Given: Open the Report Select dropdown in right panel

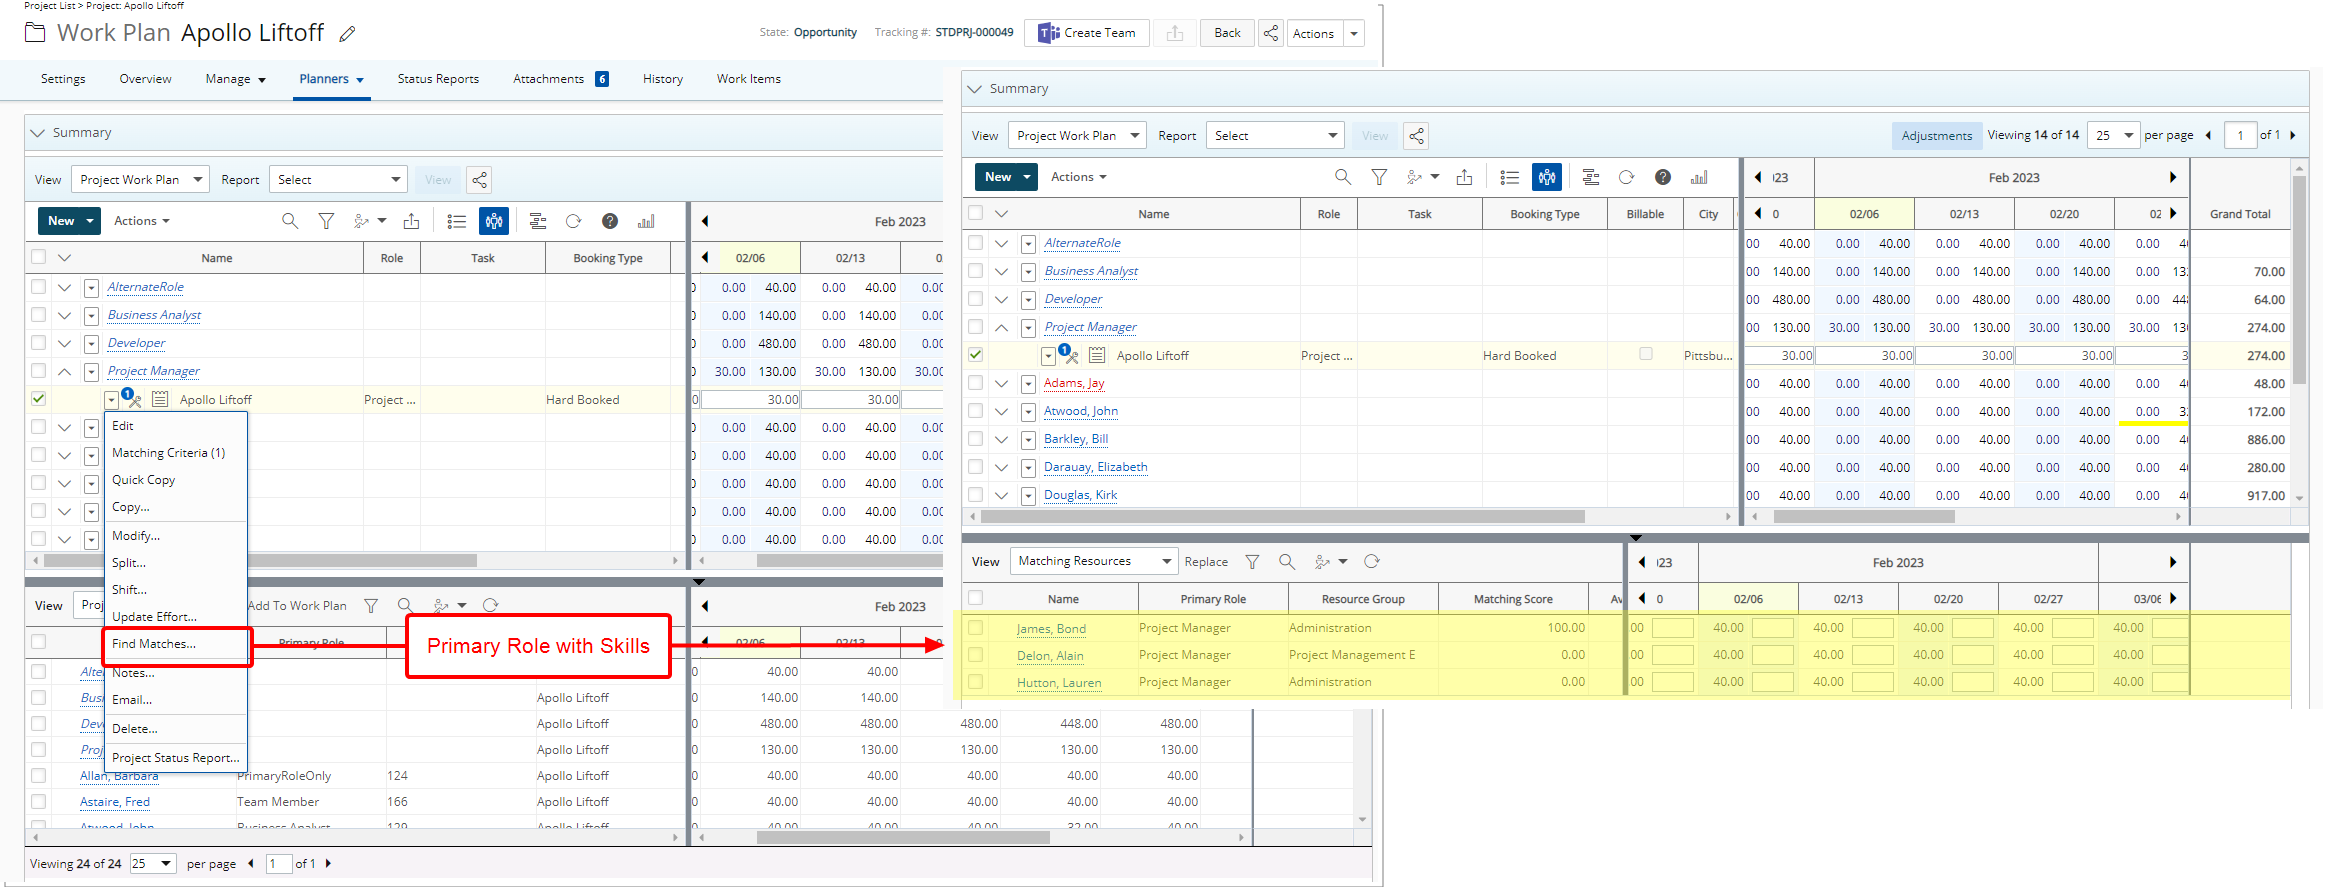Looking at the screenshot, I should [1275, 136].
